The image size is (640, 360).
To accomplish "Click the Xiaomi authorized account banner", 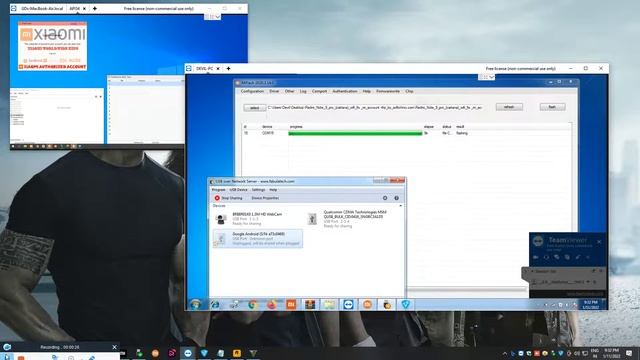I will click(53, 67).
